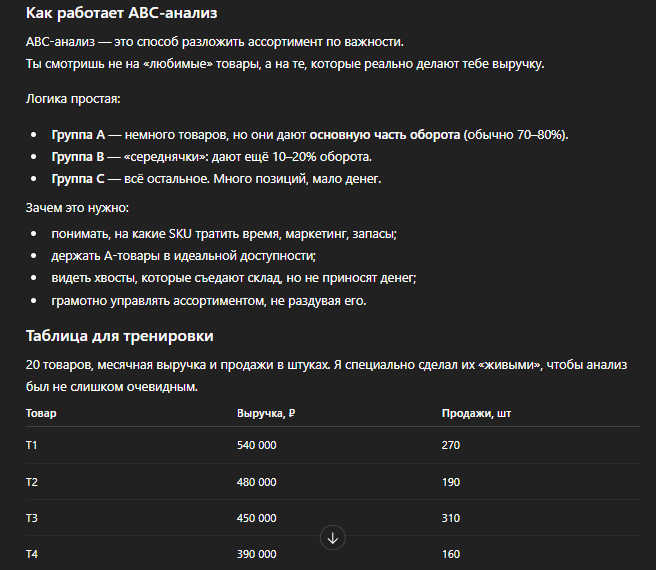Click the T2 row label
The height and width of the screenshot is (570, 656).
click(32, 482)
